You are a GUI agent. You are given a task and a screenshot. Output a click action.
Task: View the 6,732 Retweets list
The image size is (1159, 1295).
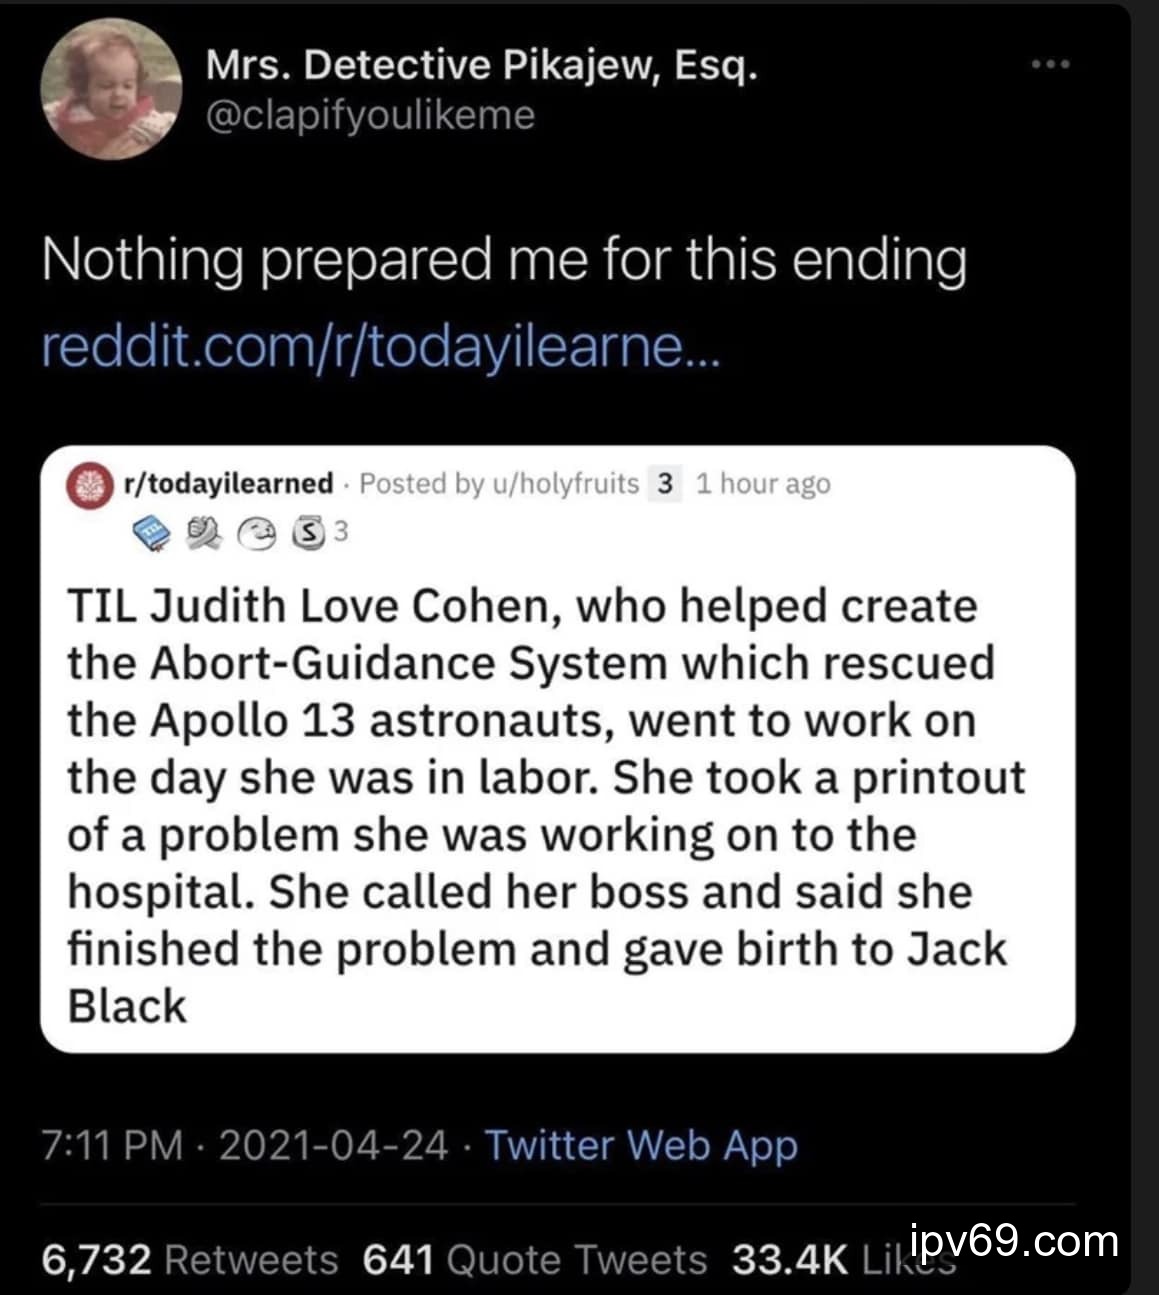(x=190, y=1260)
